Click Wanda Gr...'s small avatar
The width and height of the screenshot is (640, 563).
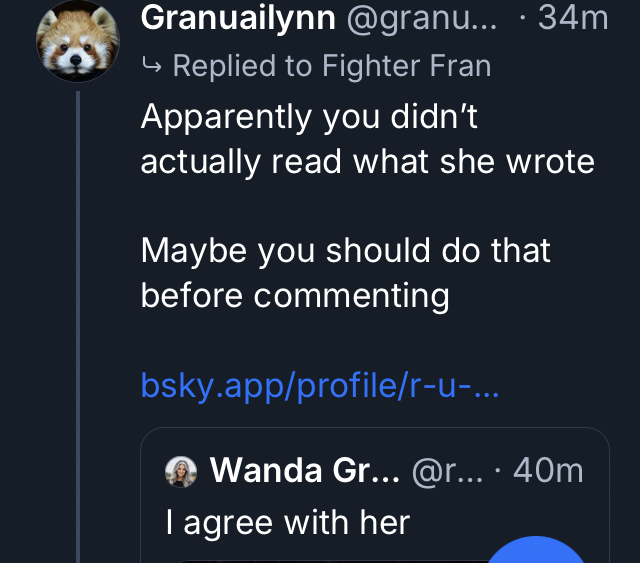point(181,471)
